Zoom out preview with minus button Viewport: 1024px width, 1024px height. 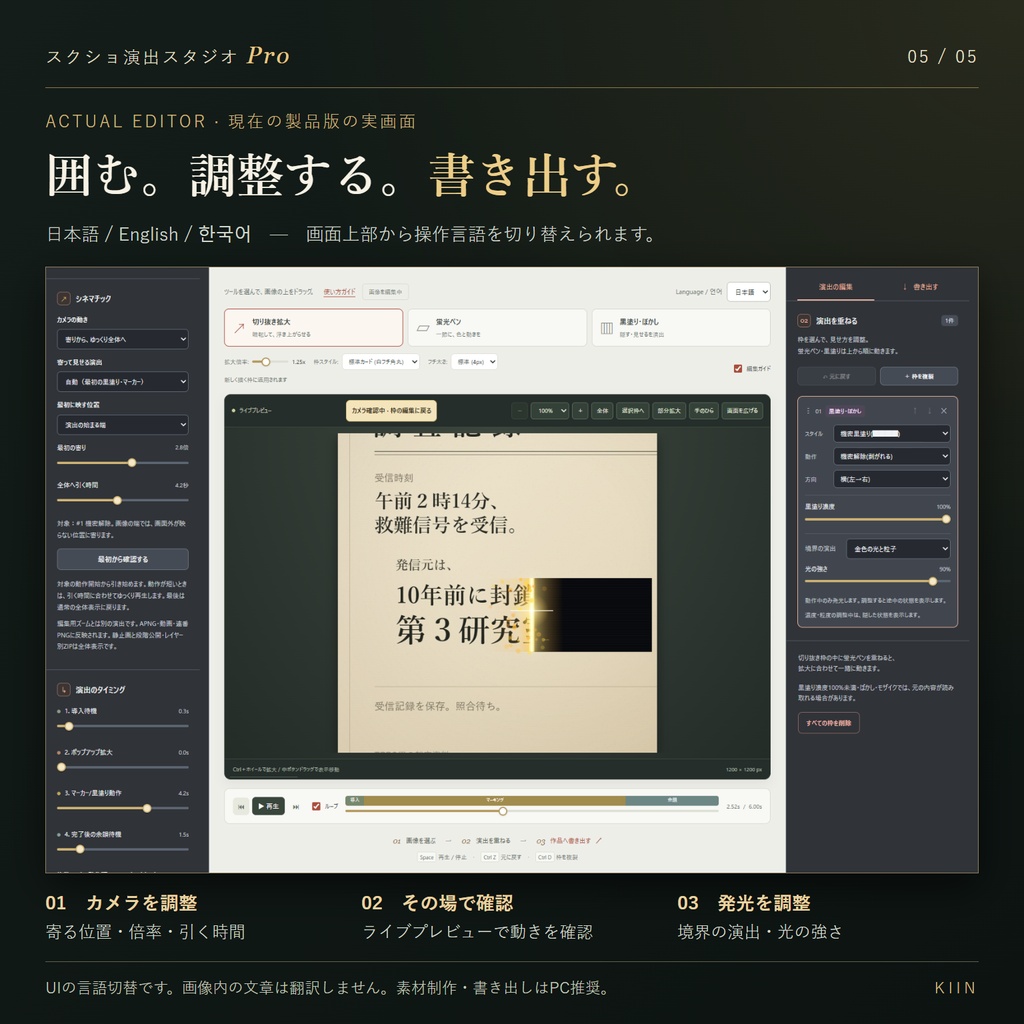click(519, 411)
